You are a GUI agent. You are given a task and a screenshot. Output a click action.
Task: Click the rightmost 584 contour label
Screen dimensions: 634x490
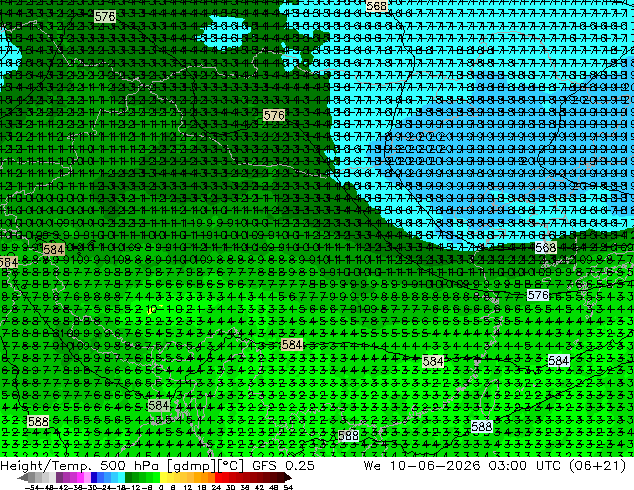(x=558, y=360)
